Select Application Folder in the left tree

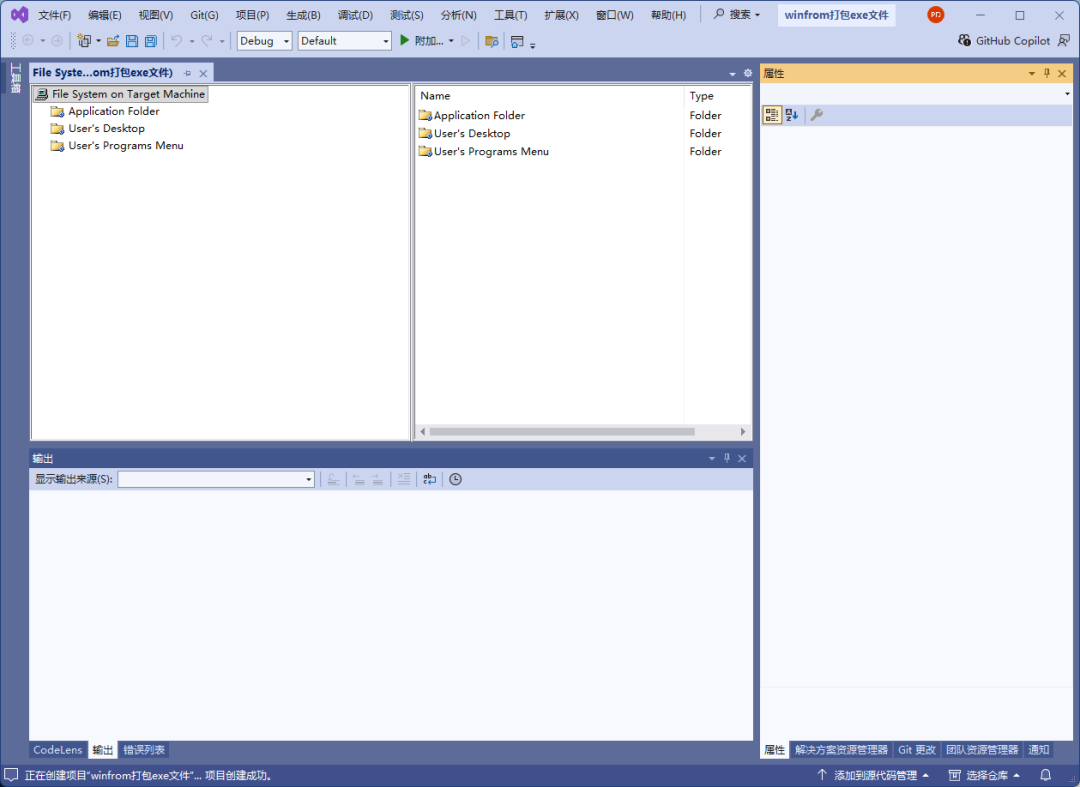point(114,111)
